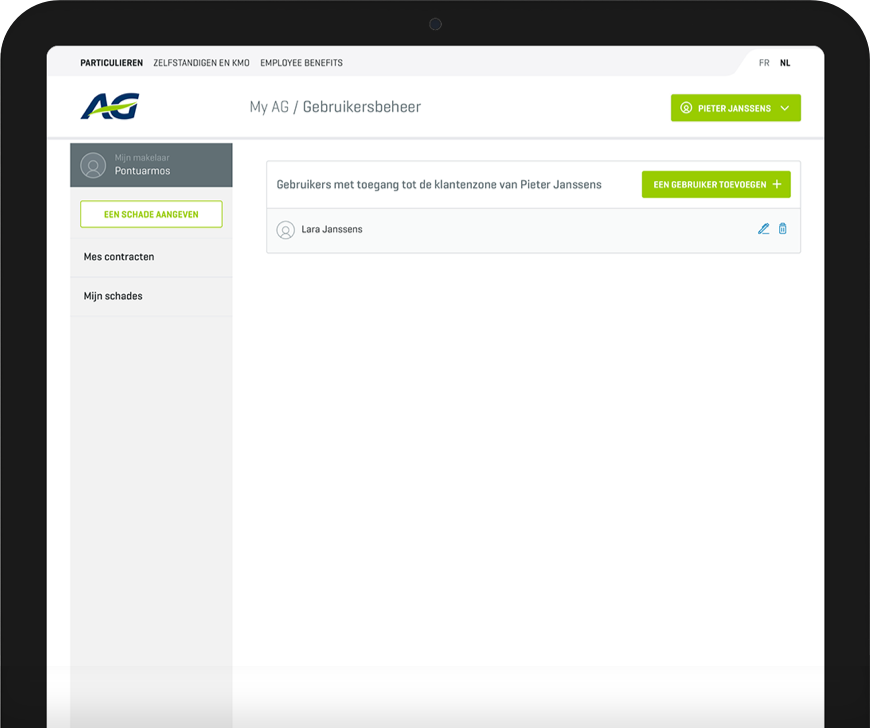Expand the Pieter Janssens dropdown chevron

point(784,108)
